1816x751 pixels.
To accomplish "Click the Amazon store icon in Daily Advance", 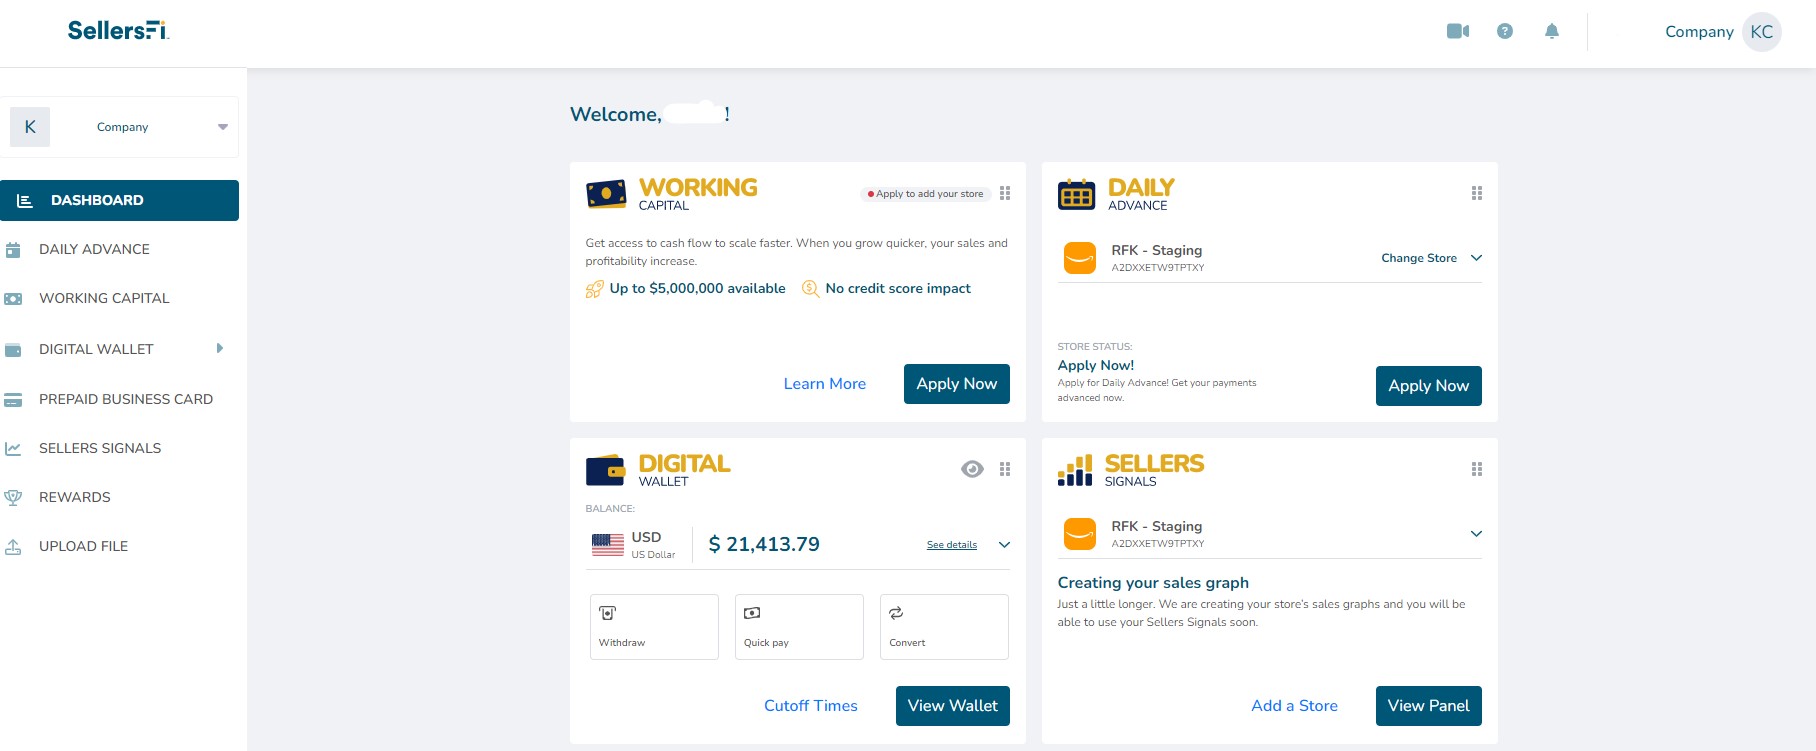I will pyautogui.click(x=1080, y=258).
